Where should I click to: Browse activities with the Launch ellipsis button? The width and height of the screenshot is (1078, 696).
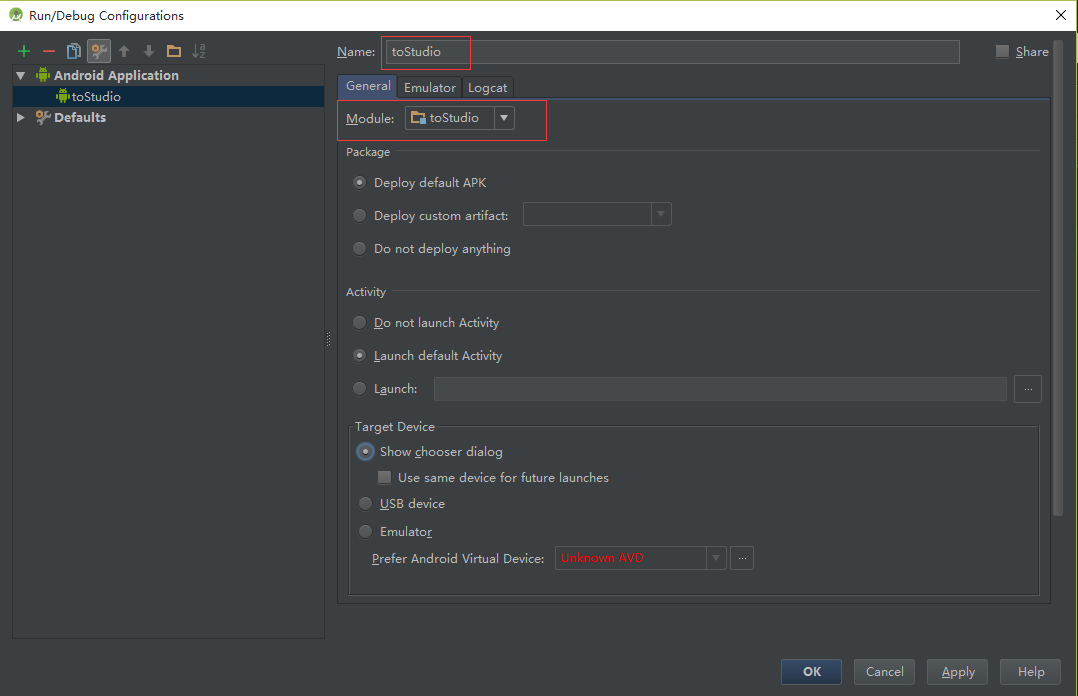pyautogui.click(x=1028, y=389)
